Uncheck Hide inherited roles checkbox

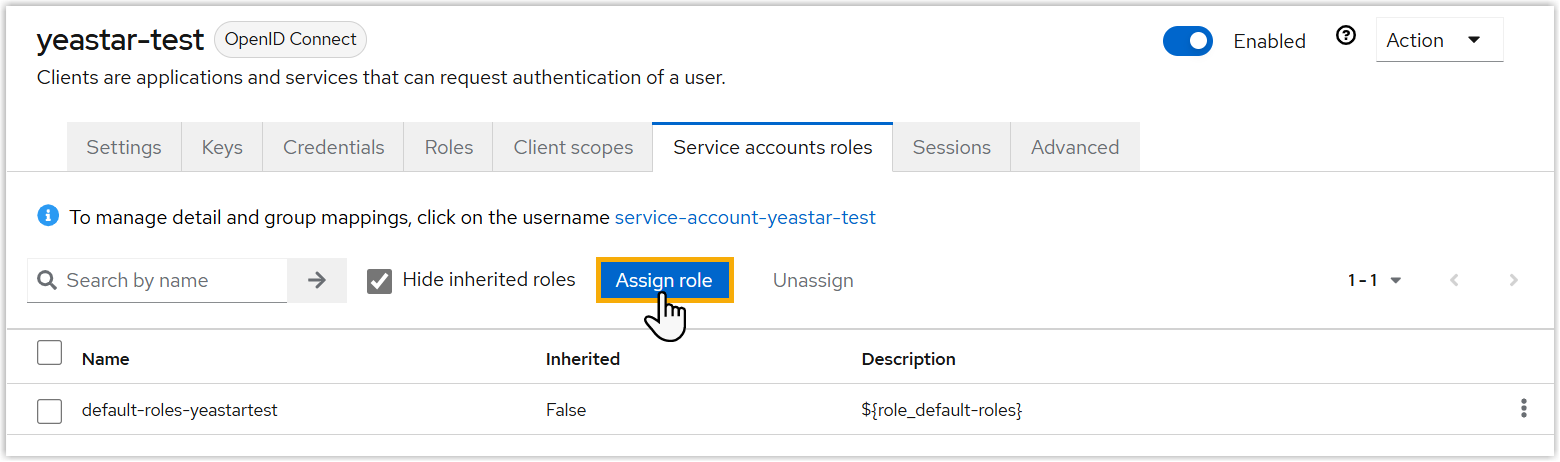click(x=379, y=281)
